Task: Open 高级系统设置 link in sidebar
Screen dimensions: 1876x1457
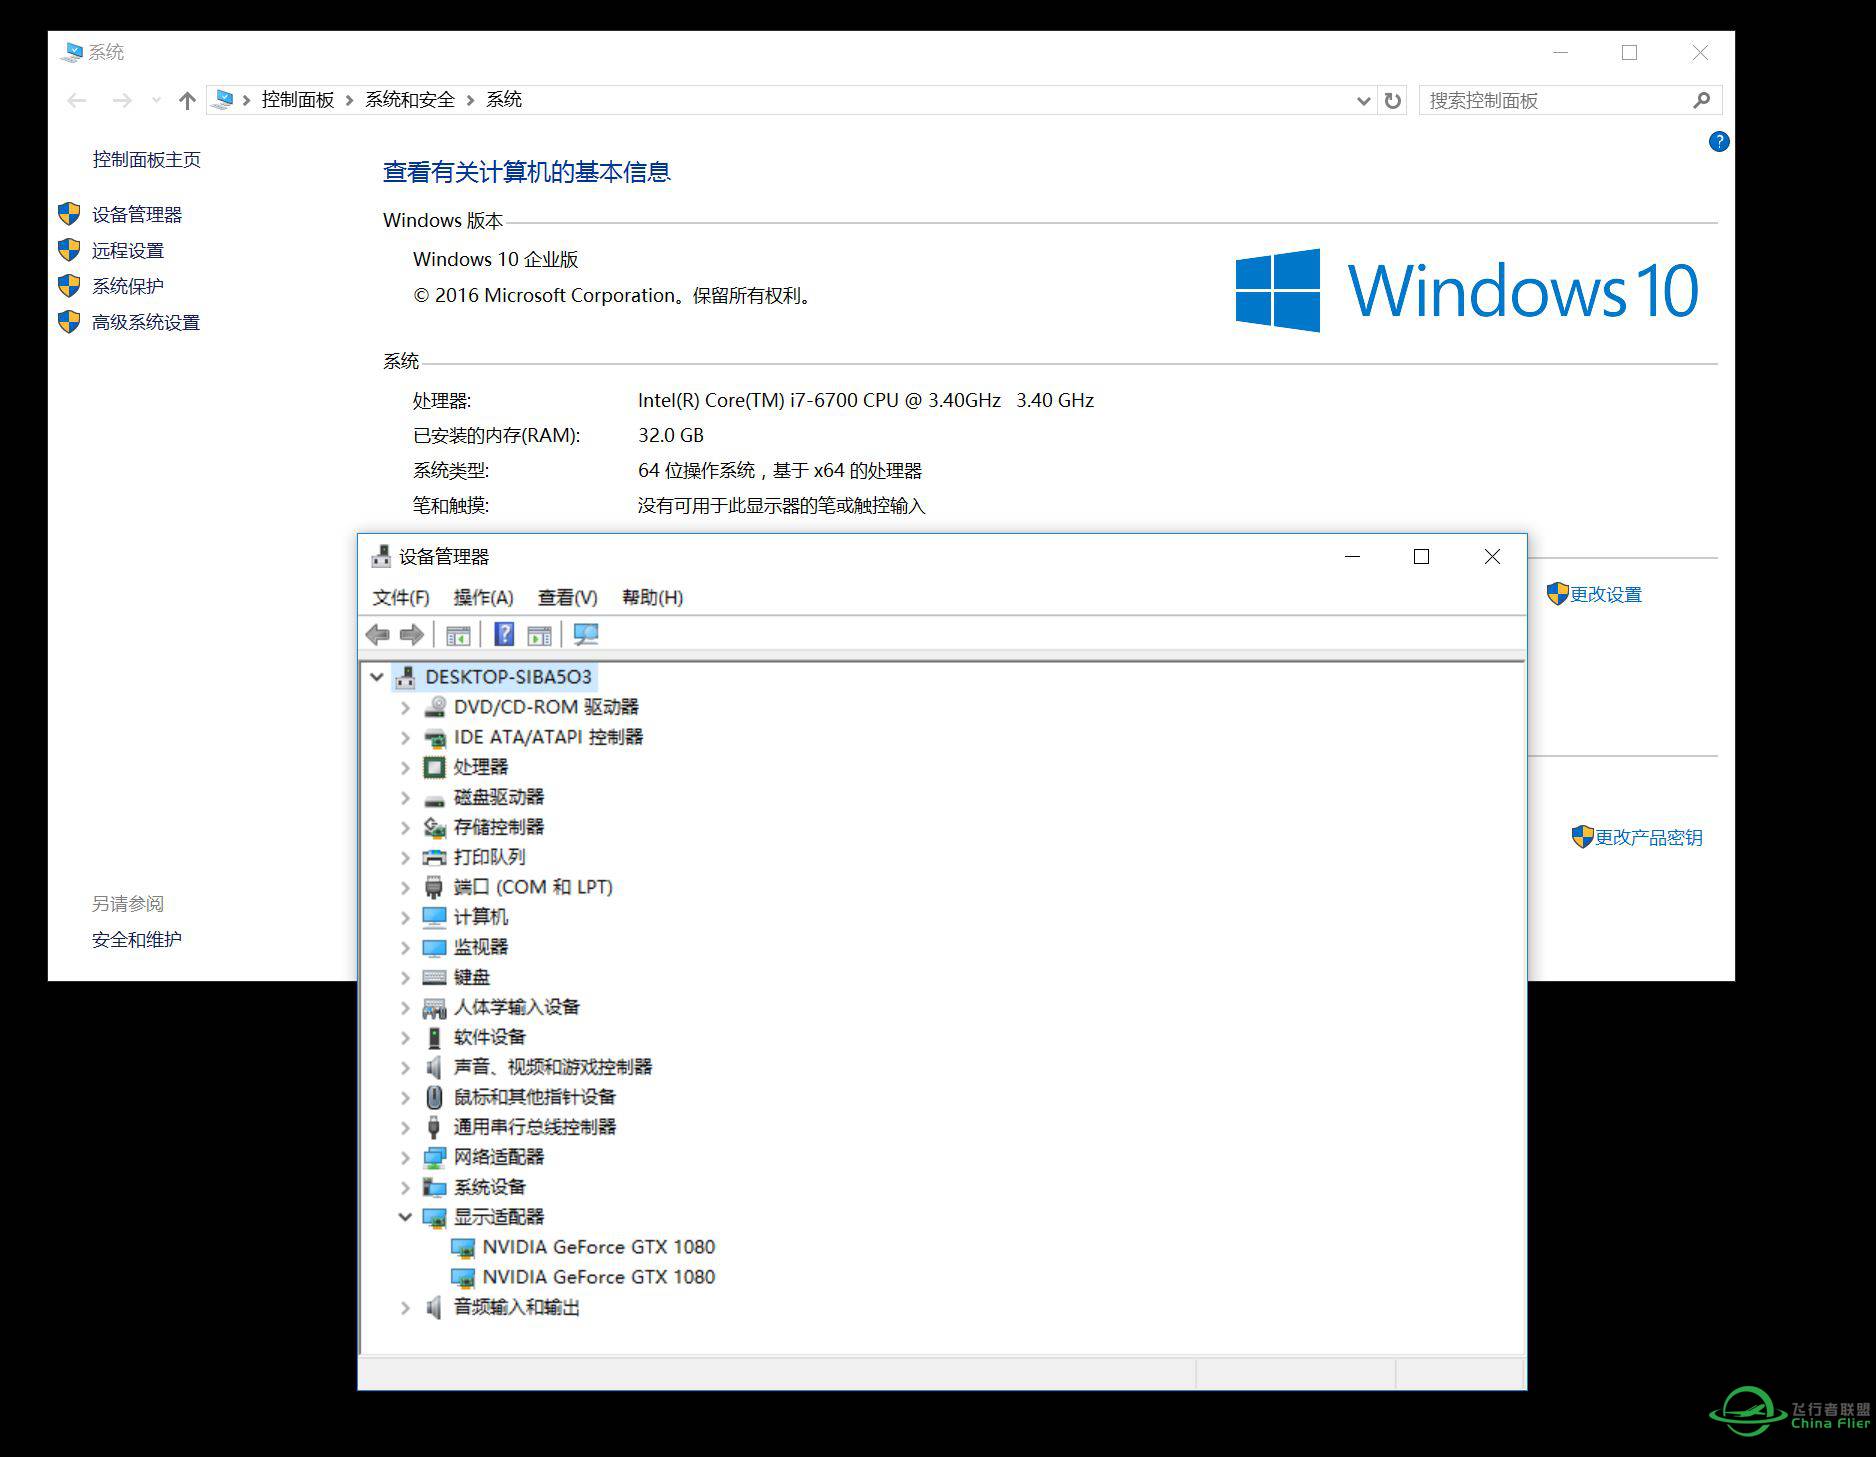Action: (146, 323)
